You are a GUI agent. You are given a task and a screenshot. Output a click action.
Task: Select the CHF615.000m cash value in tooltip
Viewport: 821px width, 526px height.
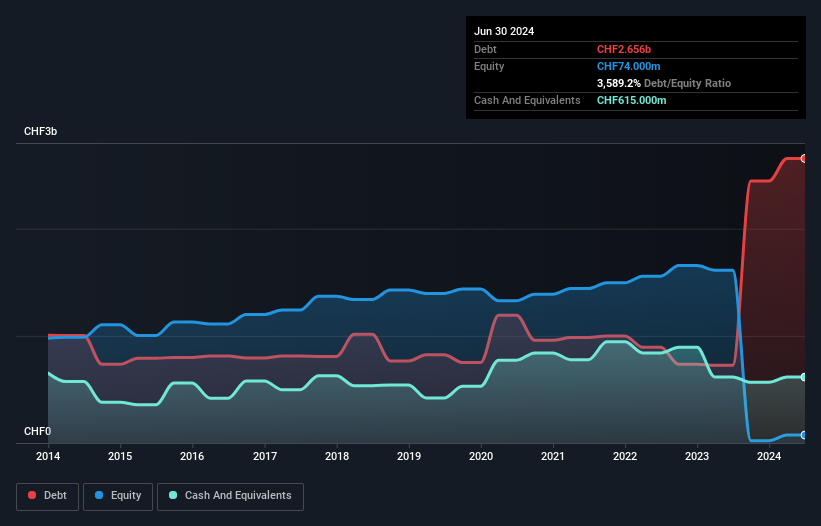[632, 100]
